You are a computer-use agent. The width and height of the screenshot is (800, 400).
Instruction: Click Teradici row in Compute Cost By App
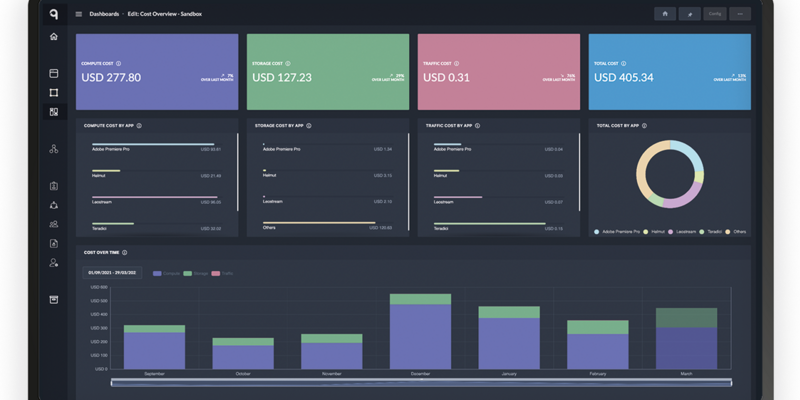coord(156,226)
